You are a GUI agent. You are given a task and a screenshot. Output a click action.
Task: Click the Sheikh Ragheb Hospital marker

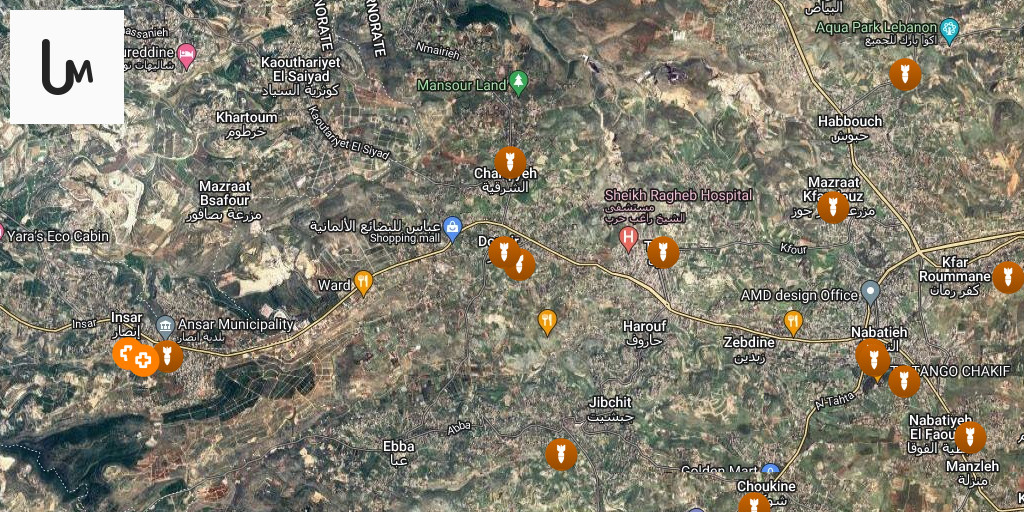click(628, 239)
